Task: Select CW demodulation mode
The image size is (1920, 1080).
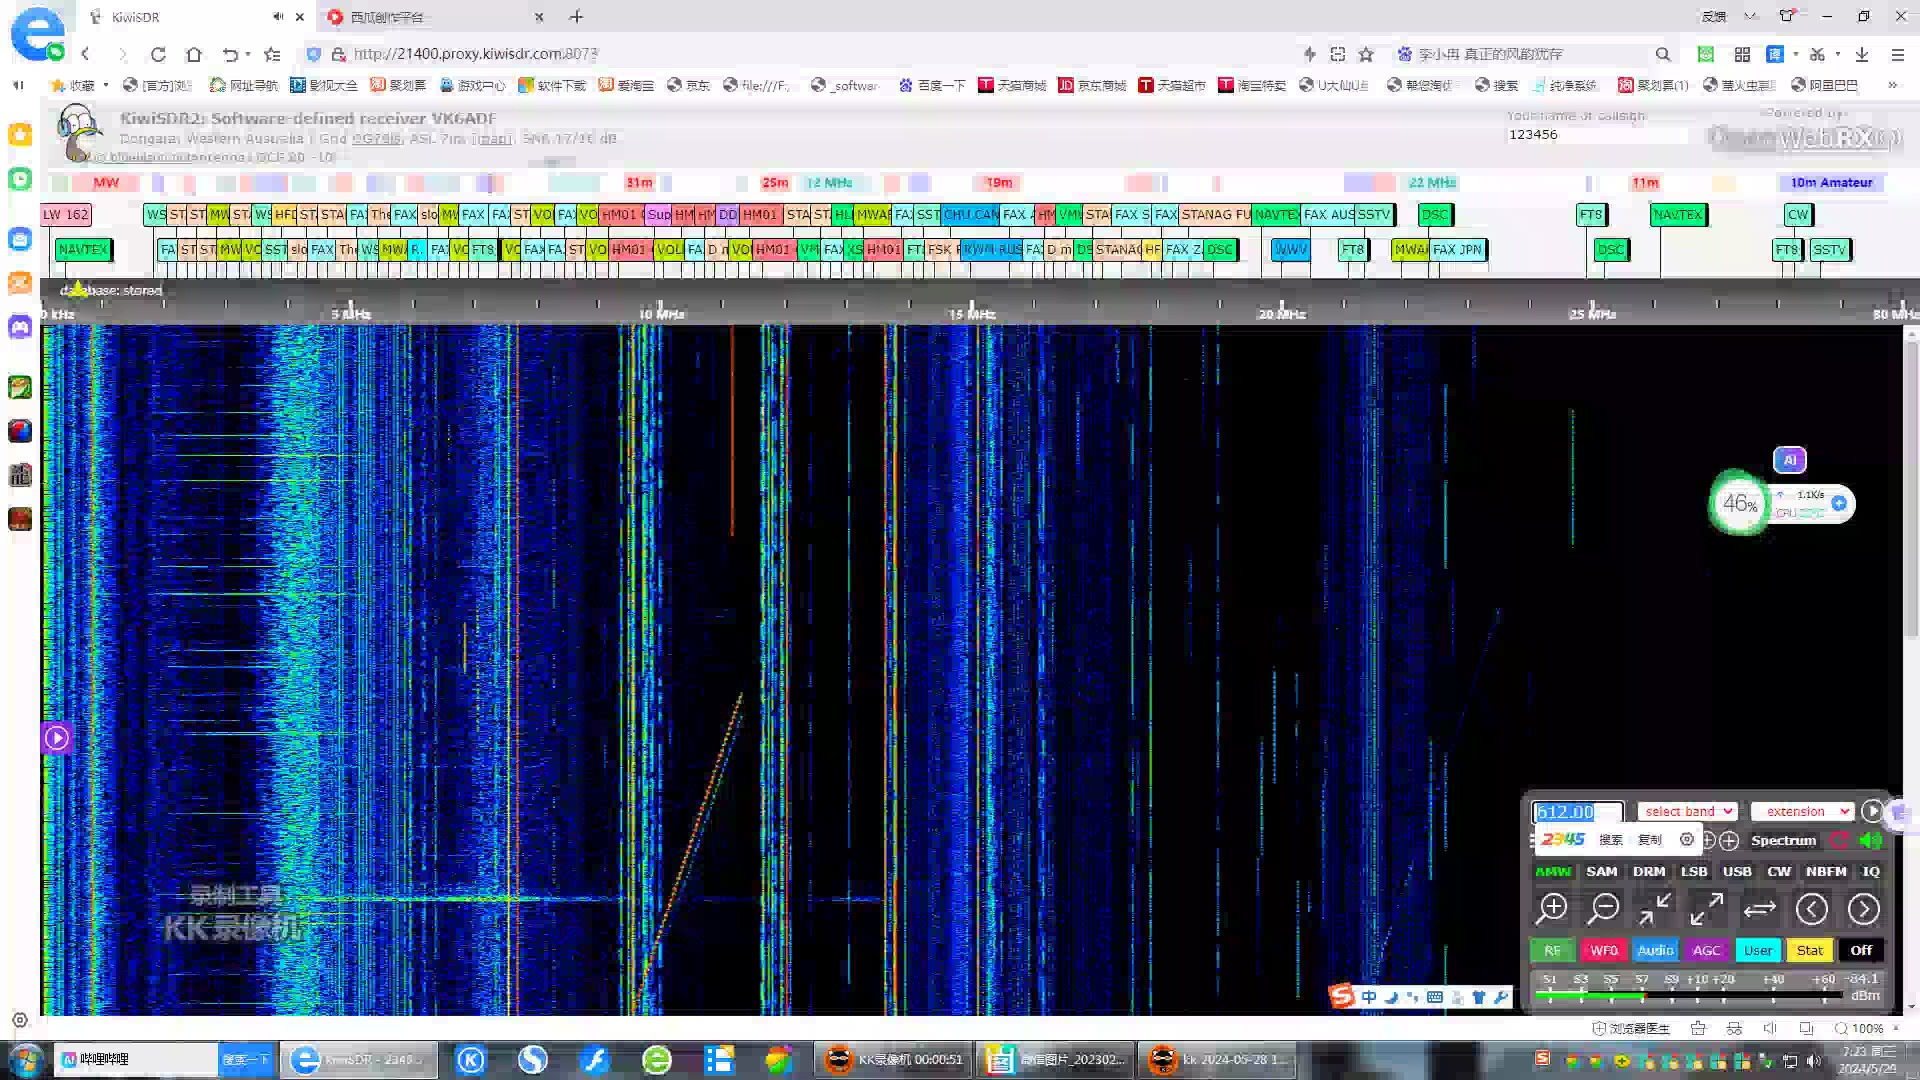Action: pyautogui.click(x=1779, y=871)
